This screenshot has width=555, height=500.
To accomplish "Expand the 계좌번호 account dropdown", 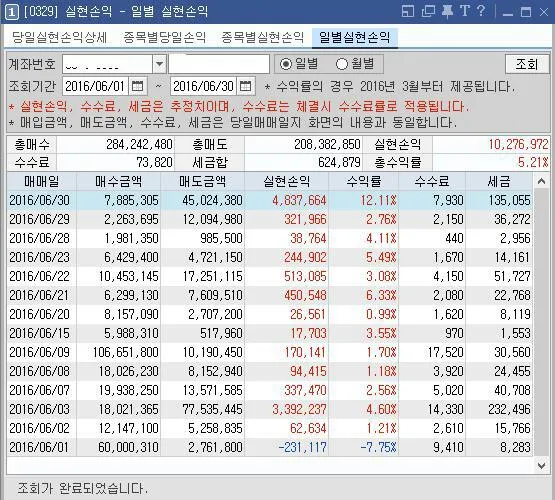I will (x=159, y=64).
